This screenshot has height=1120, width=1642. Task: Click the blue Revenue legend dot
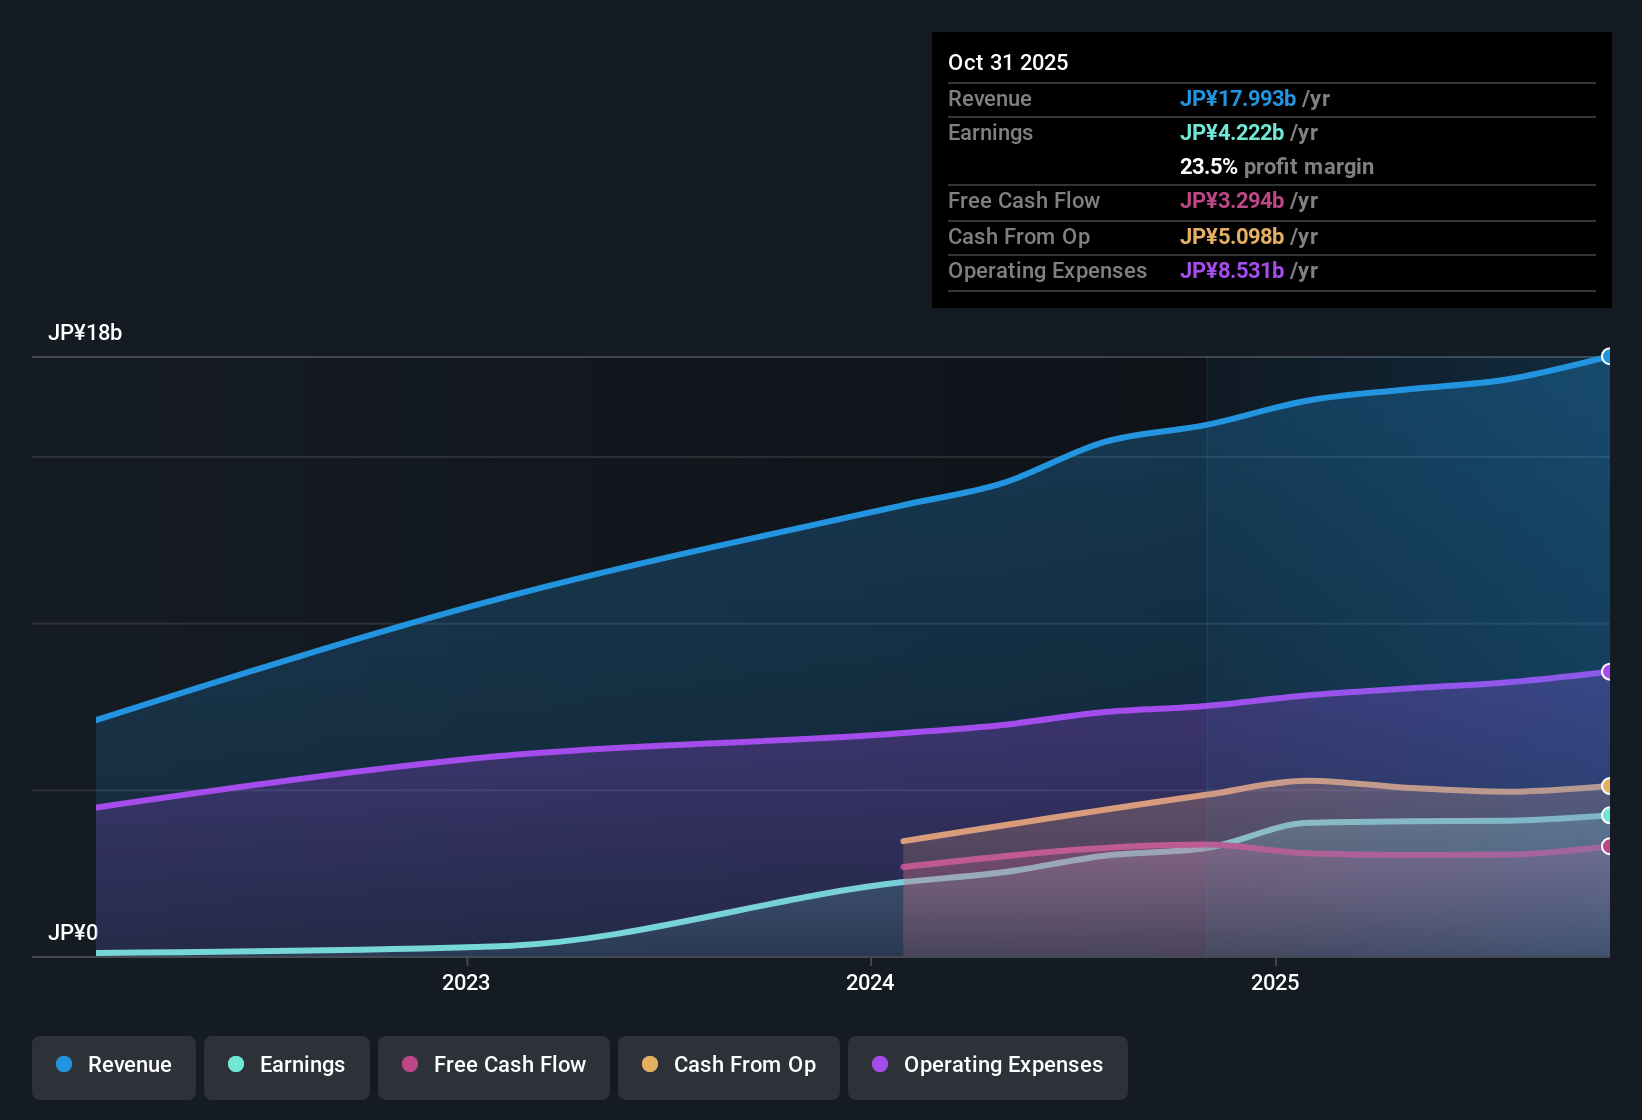(x=64, y=1065)
